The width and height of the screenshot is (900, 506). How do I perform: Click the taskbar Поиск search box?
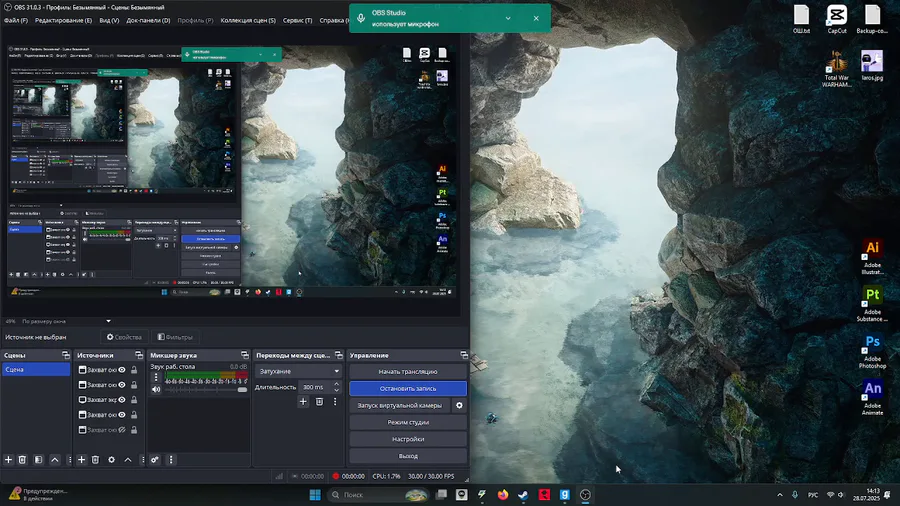point(379,495)
